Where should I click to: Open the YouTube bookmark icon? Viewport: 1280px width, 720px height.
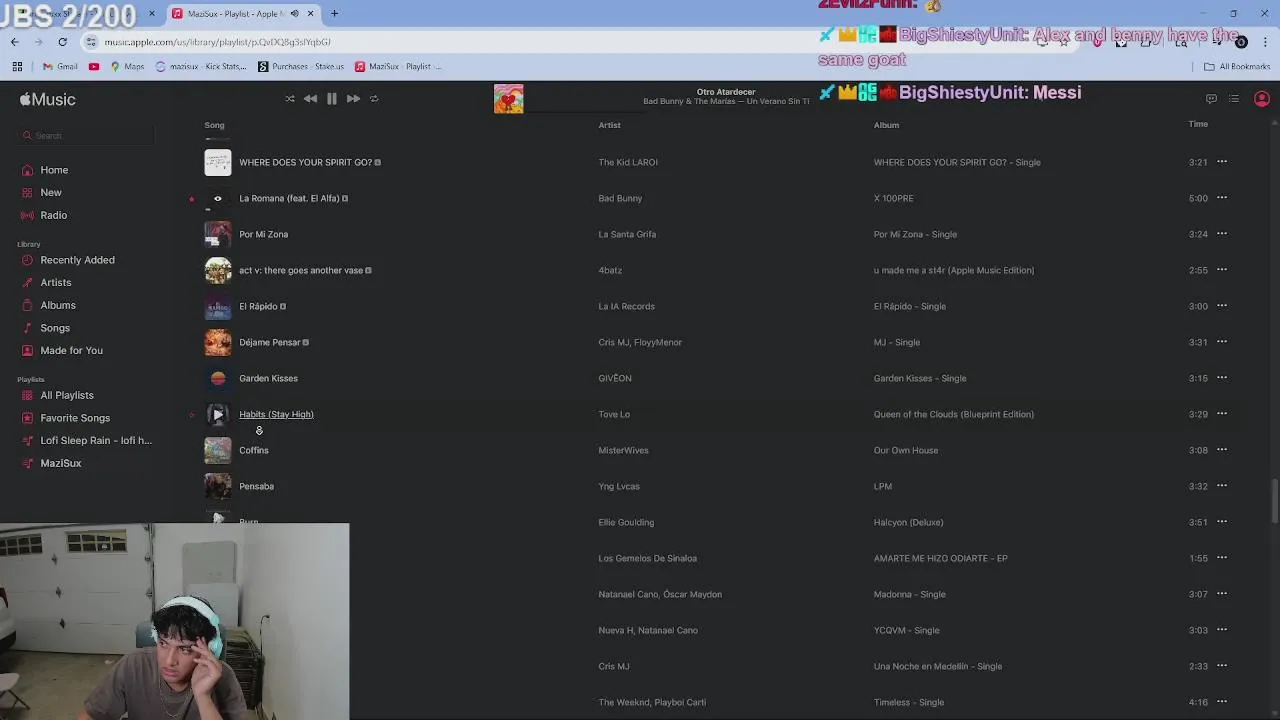pyautogui.click(x=94, y=67)
